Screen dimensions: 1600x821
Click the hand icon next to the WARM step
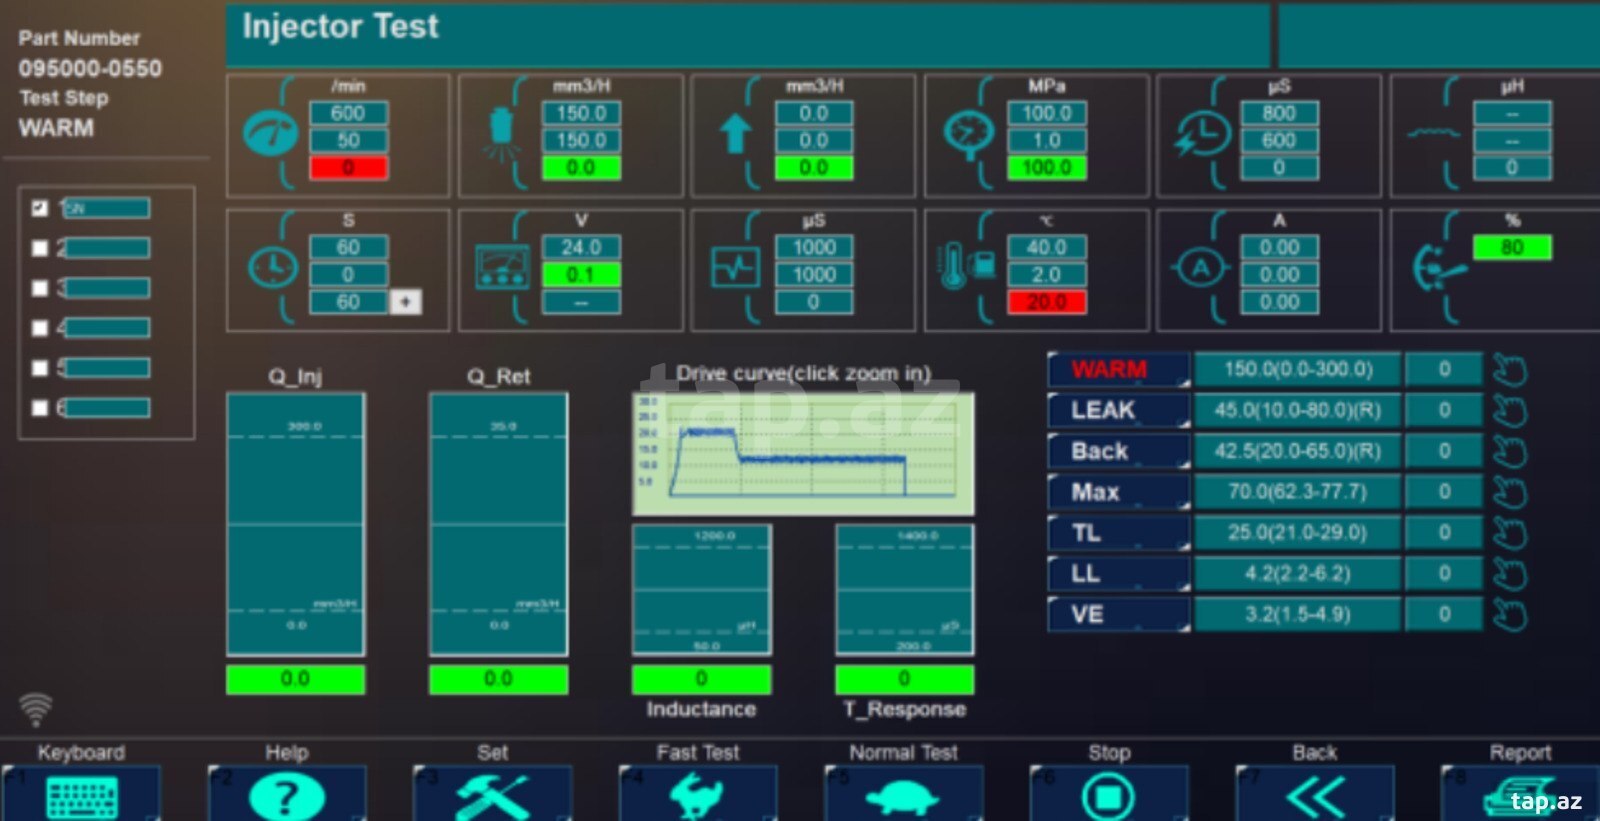pyautogui.click(x=1510, y=370)
